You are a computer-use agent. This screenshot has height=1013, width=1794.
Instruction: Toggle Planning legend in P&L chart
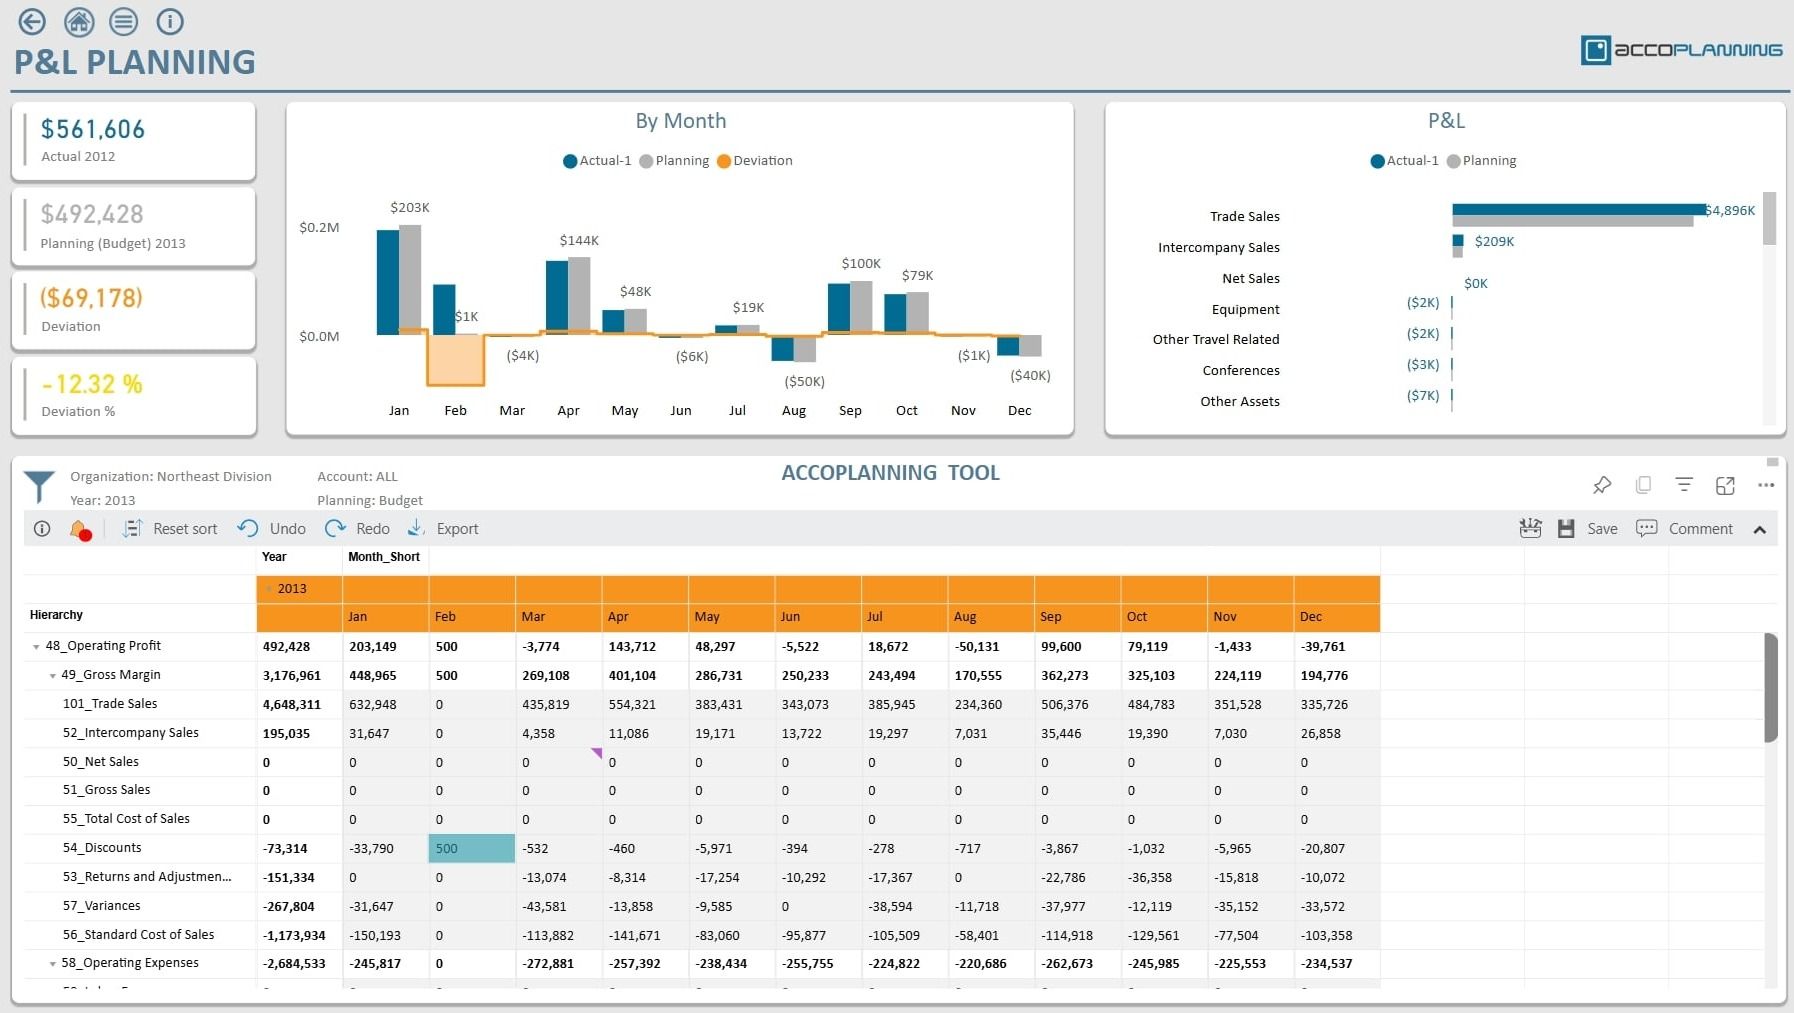pos(1481,161)
